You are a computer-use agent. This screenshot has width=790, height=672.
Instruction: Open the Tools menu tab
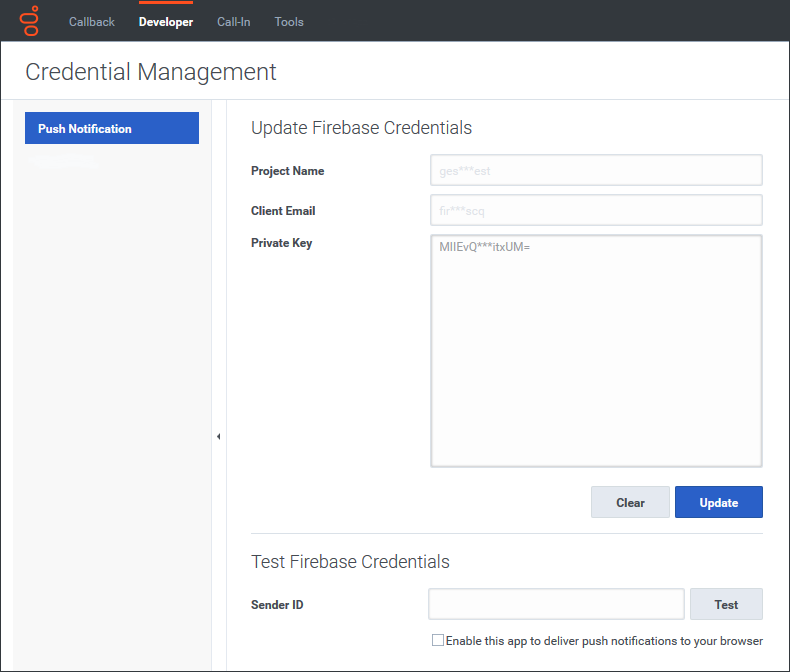click(x=289, y=22)
